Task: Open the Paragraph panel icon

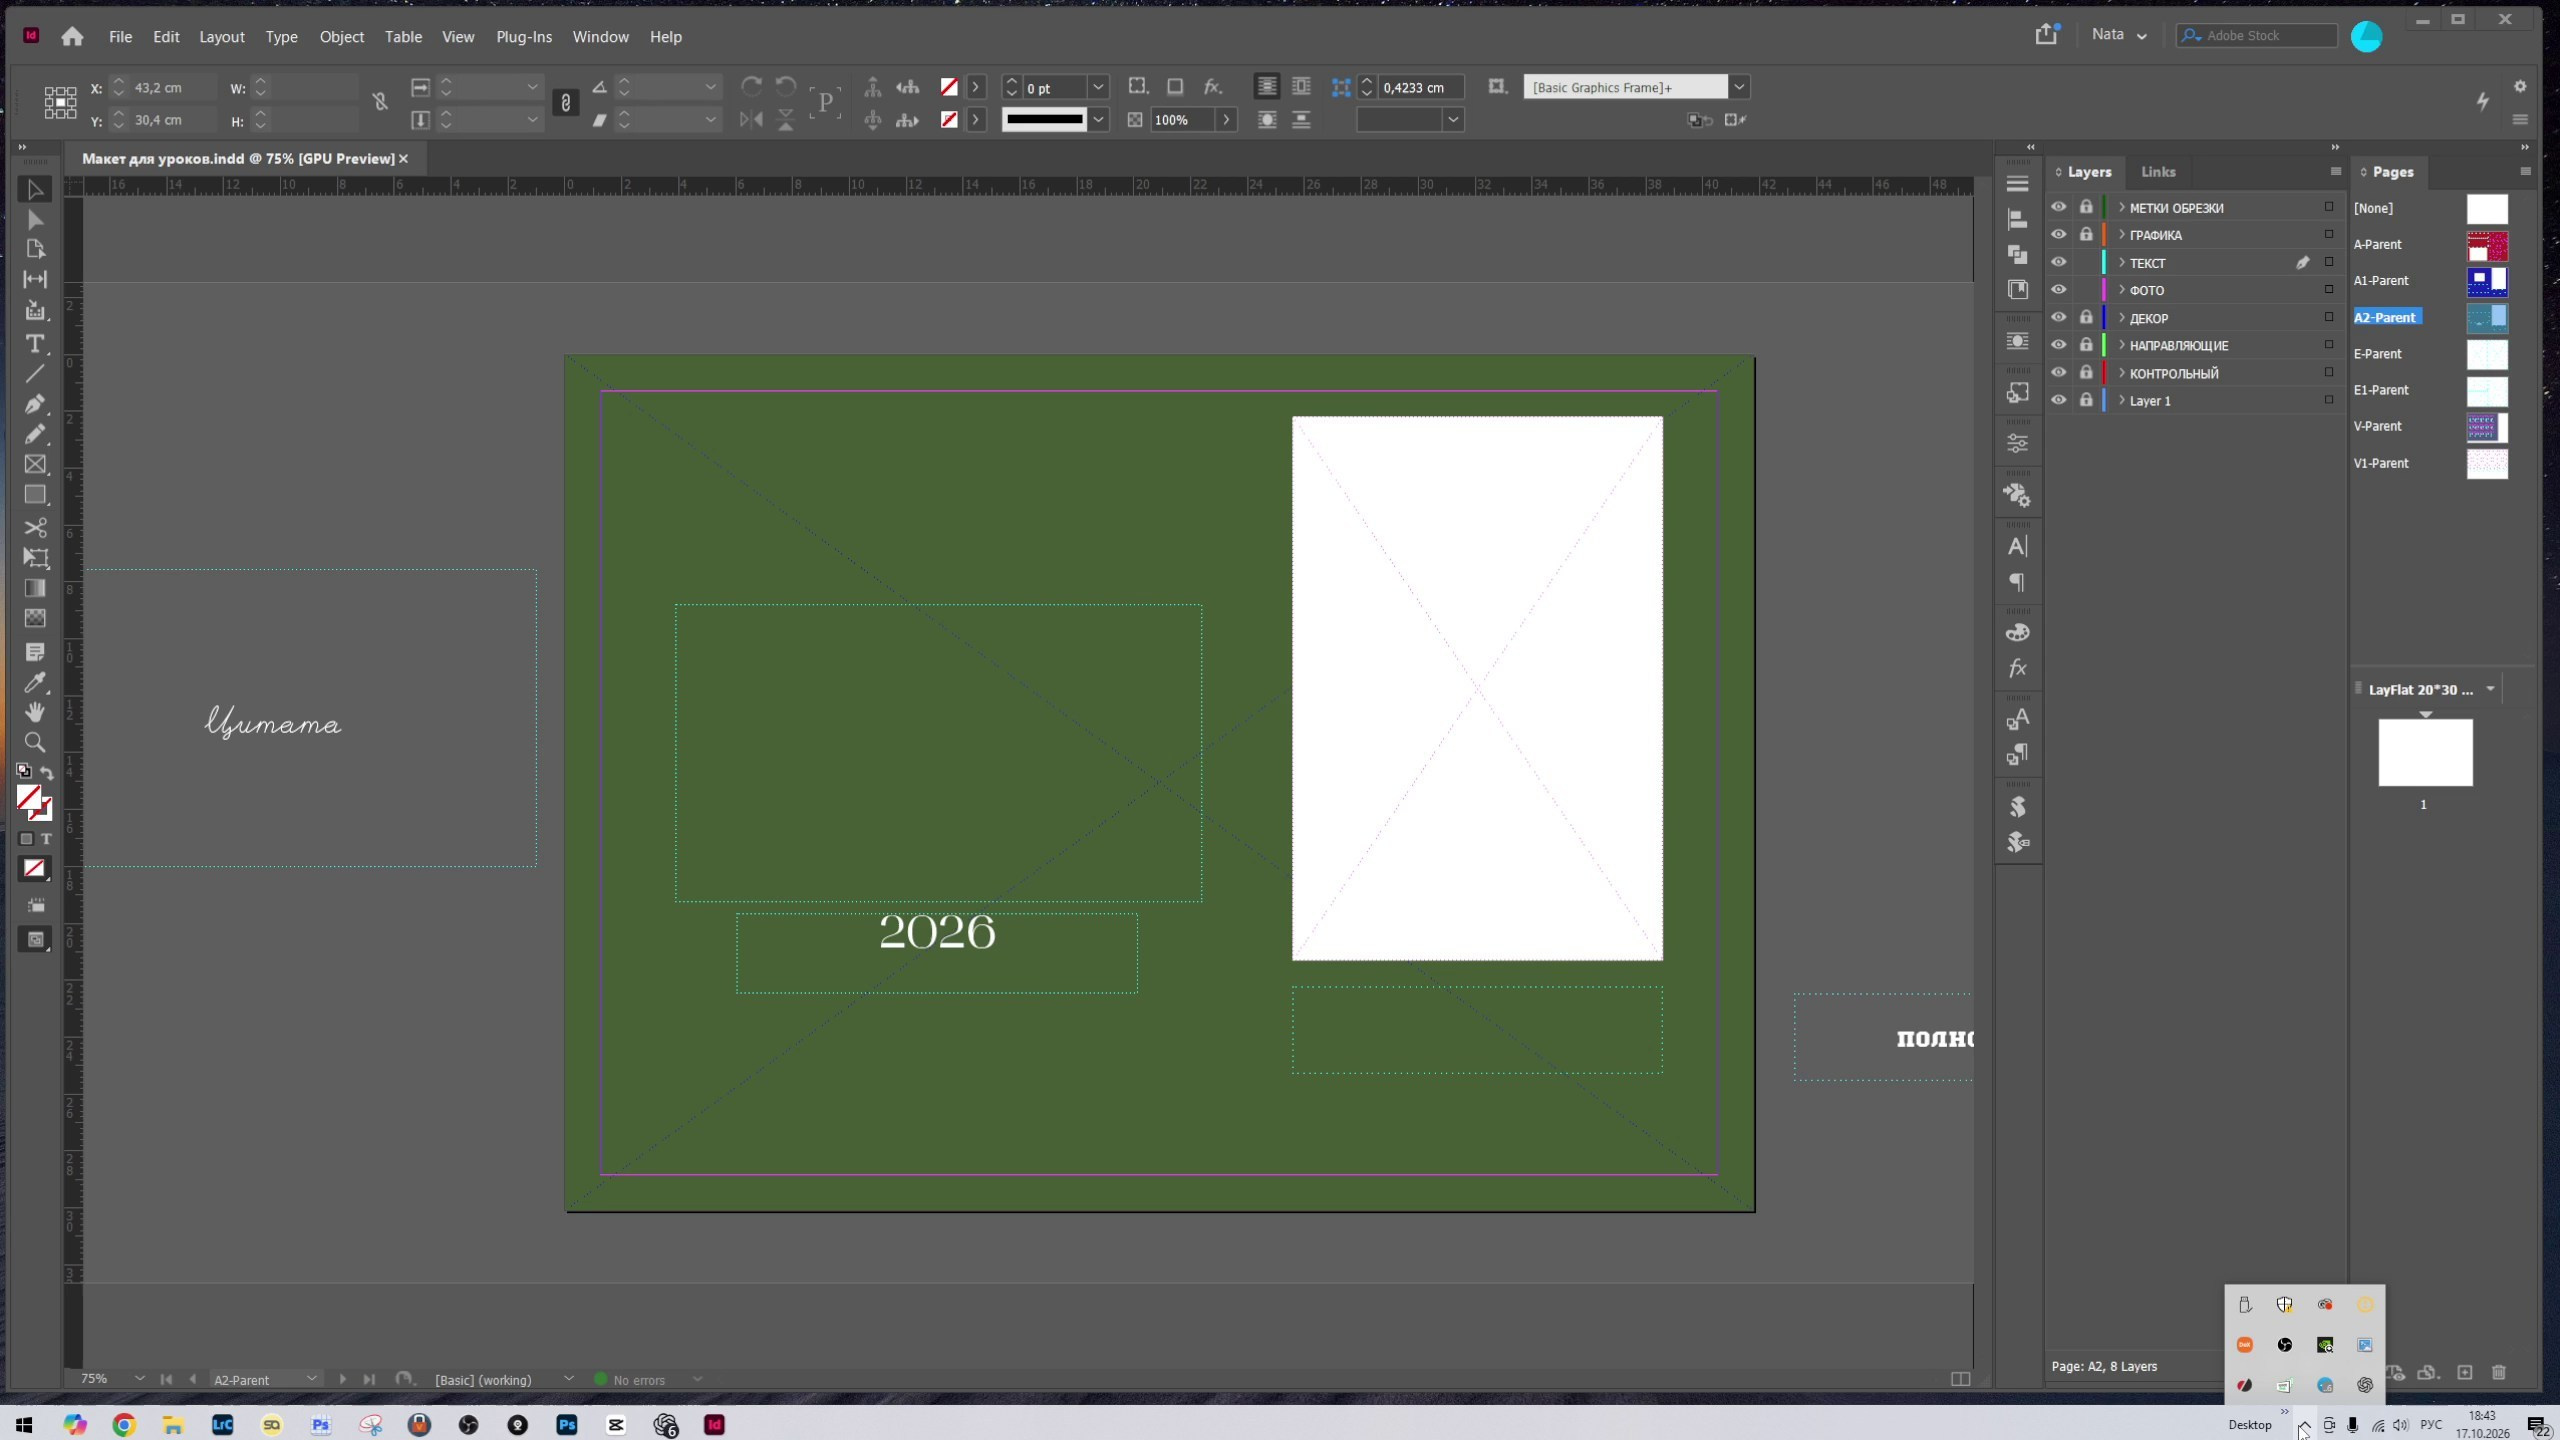Action: (2018, 582)
